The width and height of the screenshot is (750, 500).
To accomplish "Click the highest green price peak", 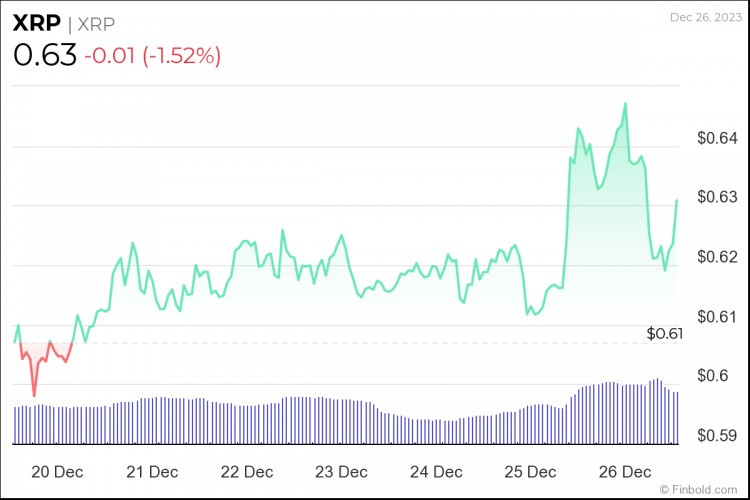I will 625,104.
